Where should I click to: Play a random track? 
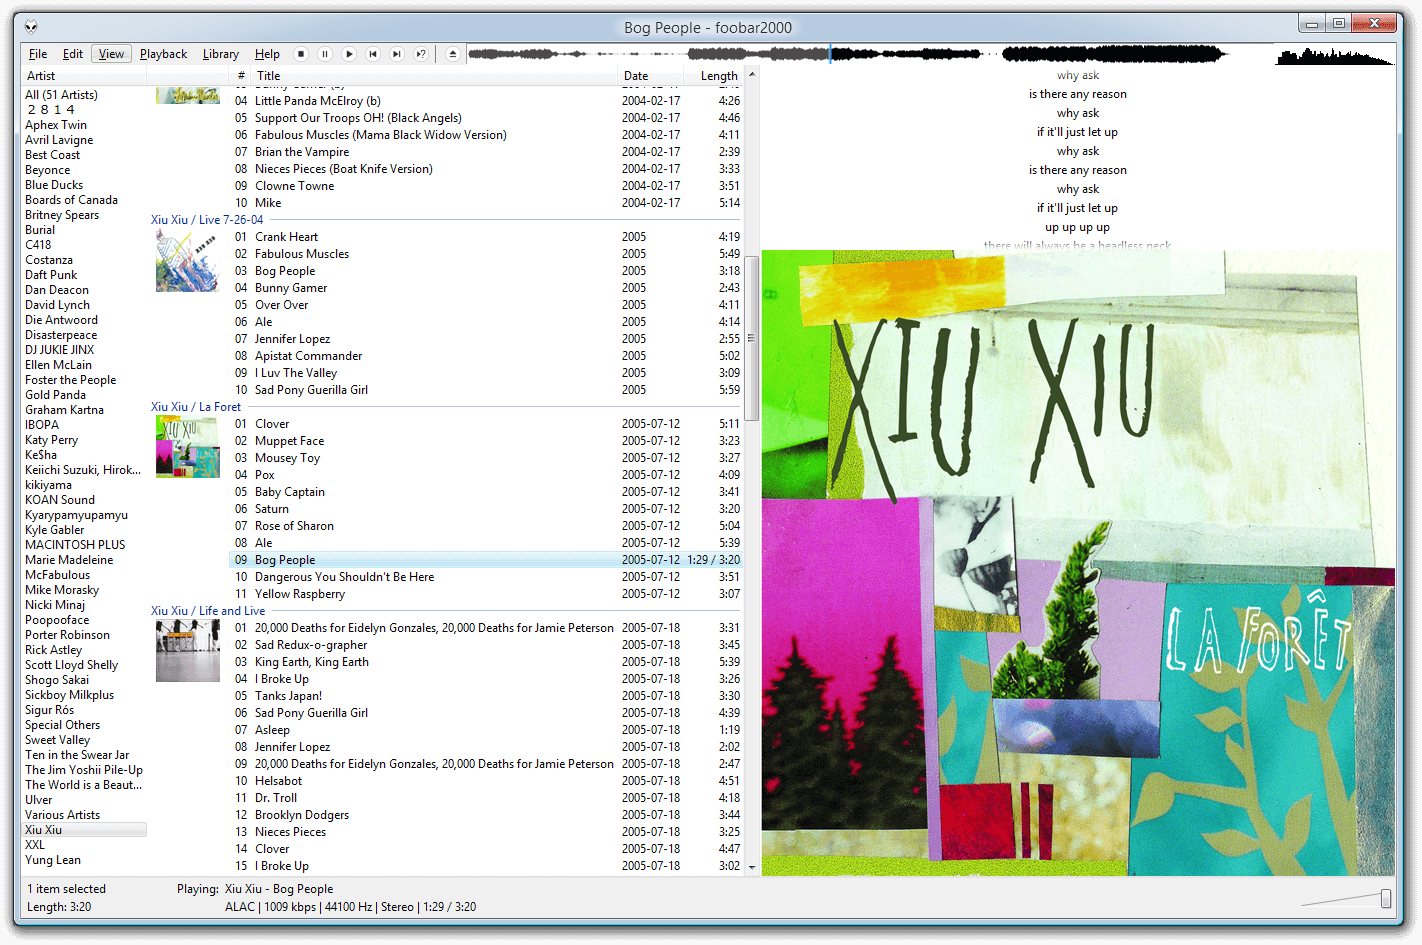pos(421,54)
